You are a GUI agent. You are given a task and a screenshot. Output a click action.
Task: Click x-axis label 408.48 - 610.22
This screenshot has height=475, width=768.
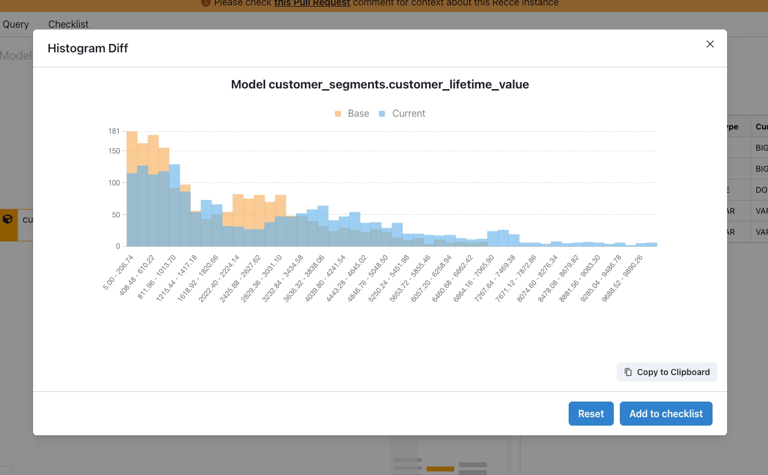[x=137, y=275]
